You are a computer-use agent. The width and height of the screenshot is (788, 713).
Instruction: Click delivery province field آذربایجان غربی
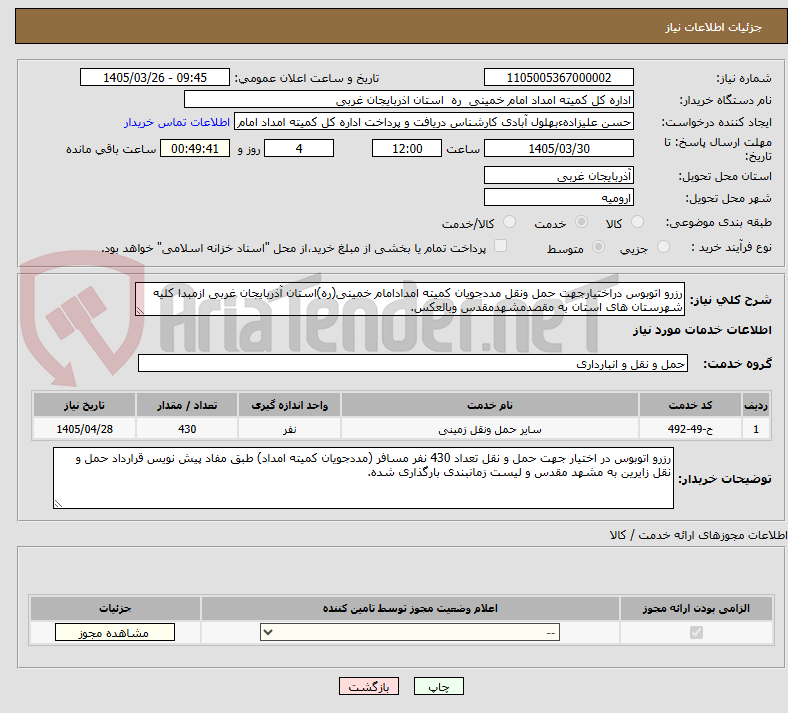tap(559, 175)
